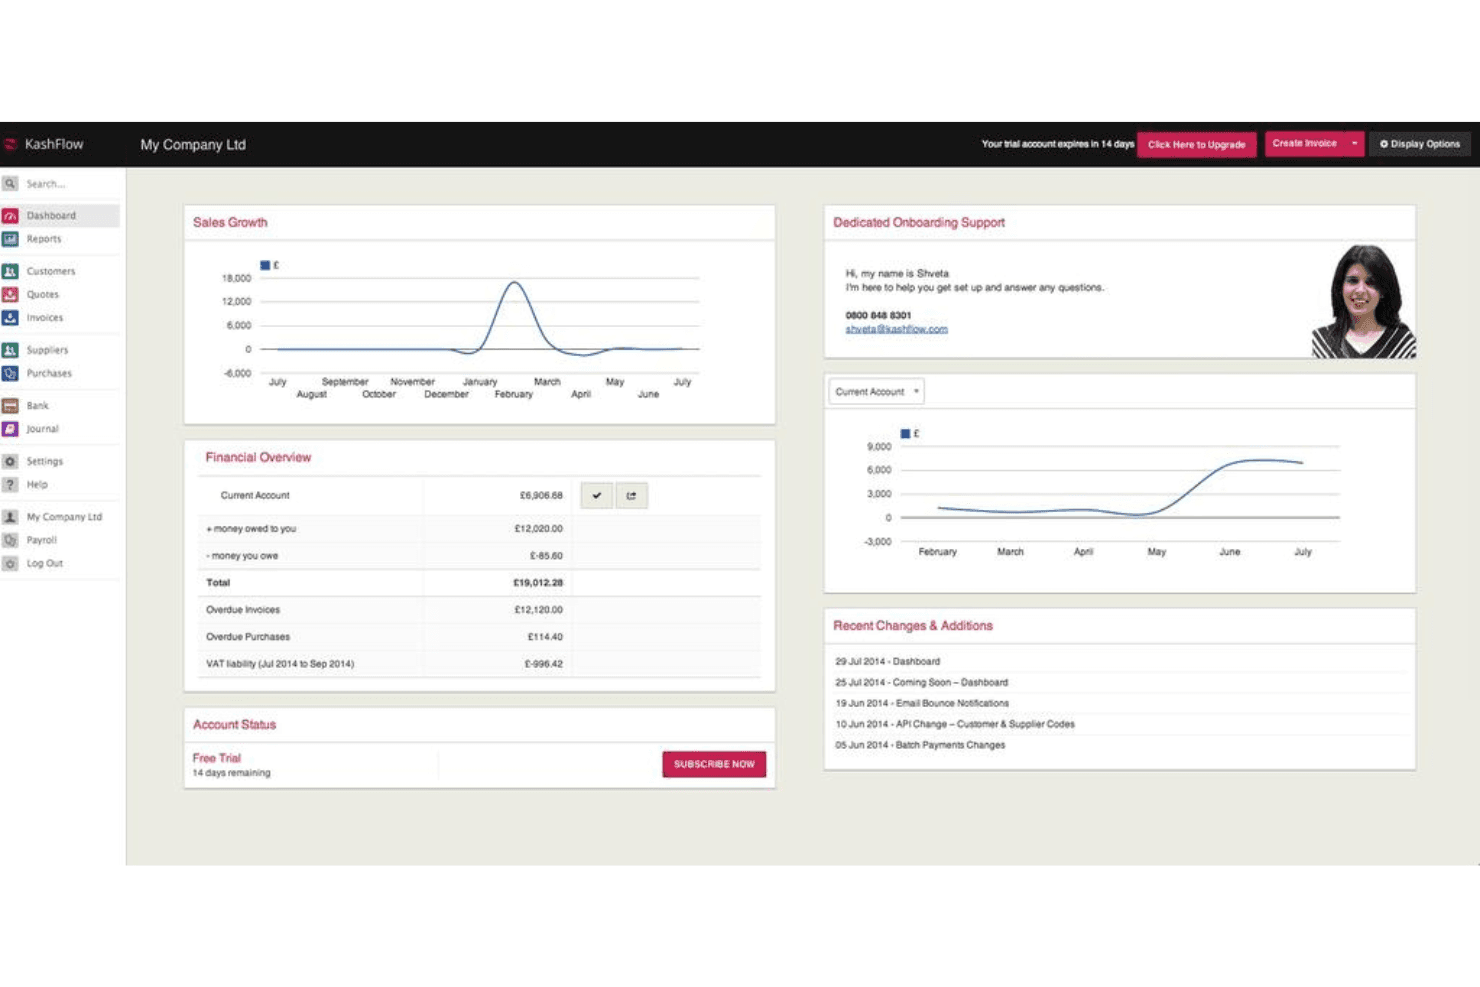The width and height of the screenshot is (1480, 987).
Task: Click the Reports chart icon
Action: [10, 239]
